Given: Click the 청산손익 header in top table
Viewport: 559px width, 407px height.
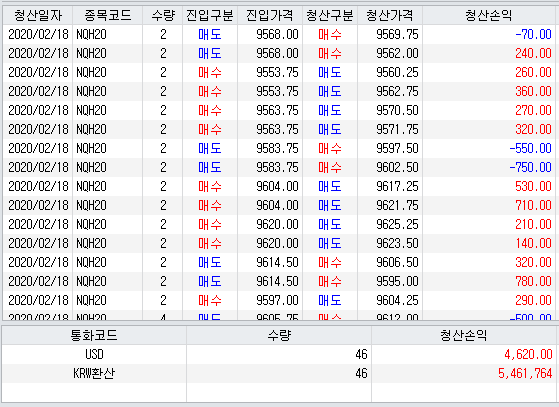Looking at the screenshot, I should point(489,15).
